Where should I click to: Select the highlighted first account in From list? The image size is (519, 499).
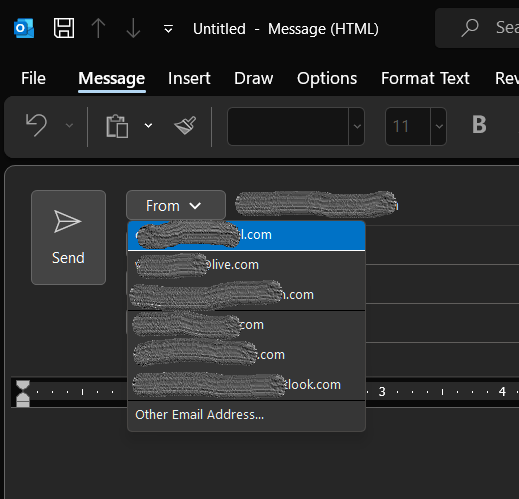pyautogui.click(x=246, y=235)
